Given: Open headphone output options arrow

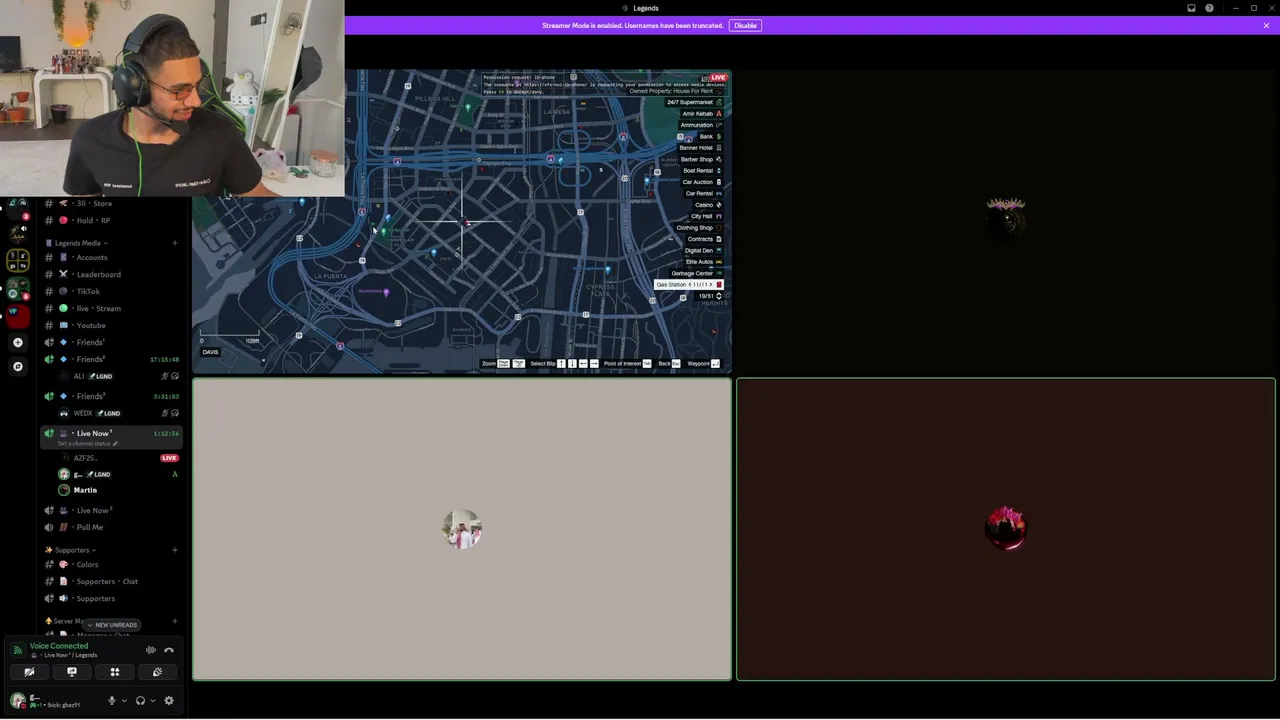Looking at the screenshot, I should coord(152,701).
